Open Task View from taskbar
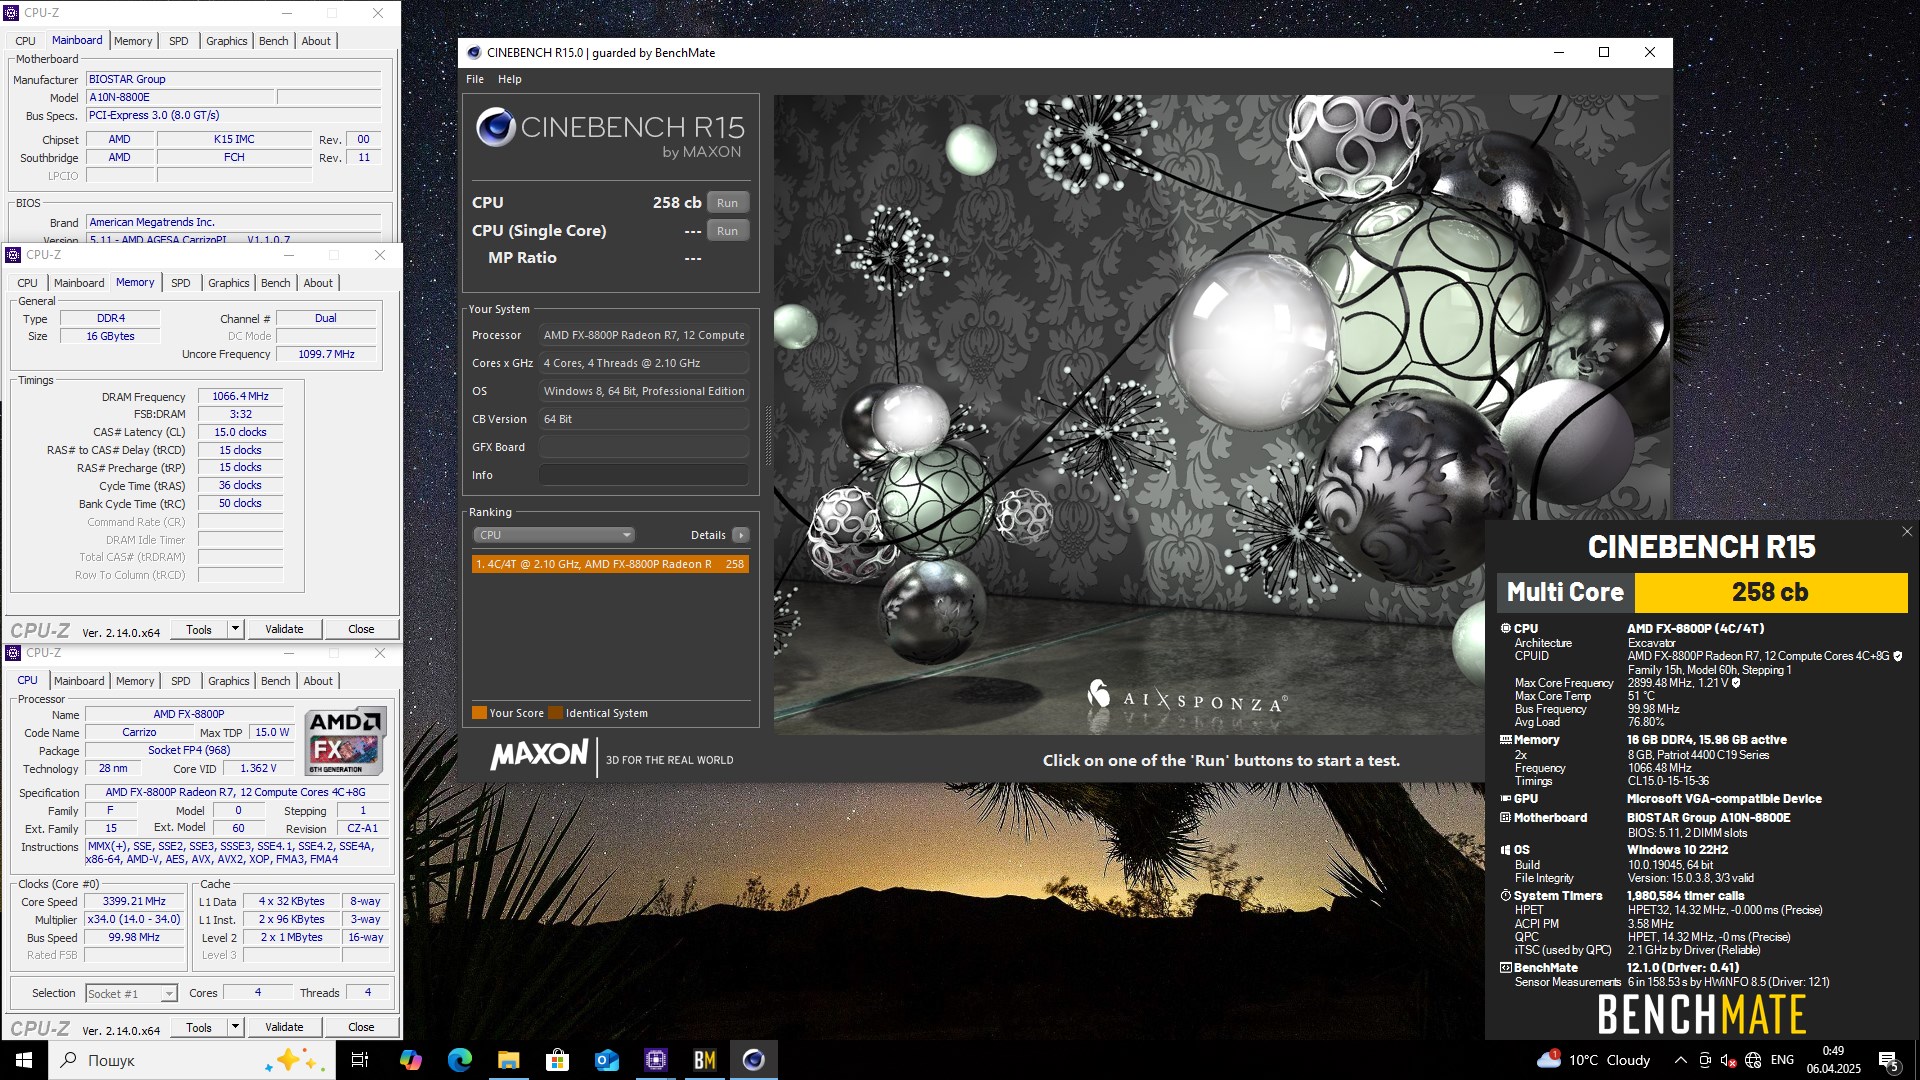Image resolution: width=1920 pixels, height=1080 pixels. (x=360, y=1060)
